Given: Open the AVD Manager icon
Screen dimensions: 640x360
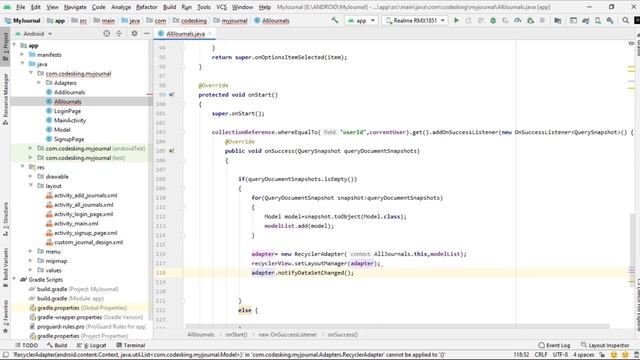Looking at the screenshot, I should tap(598, 20).
